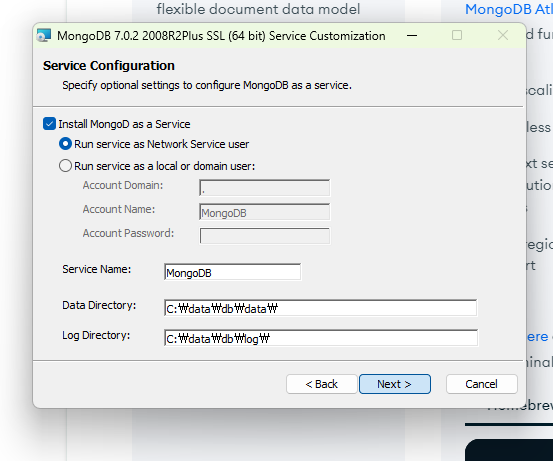Viewport: 553px width, 461px height.
Task: Uncheck Install MongoD as a Service
Action: (49, 124)
